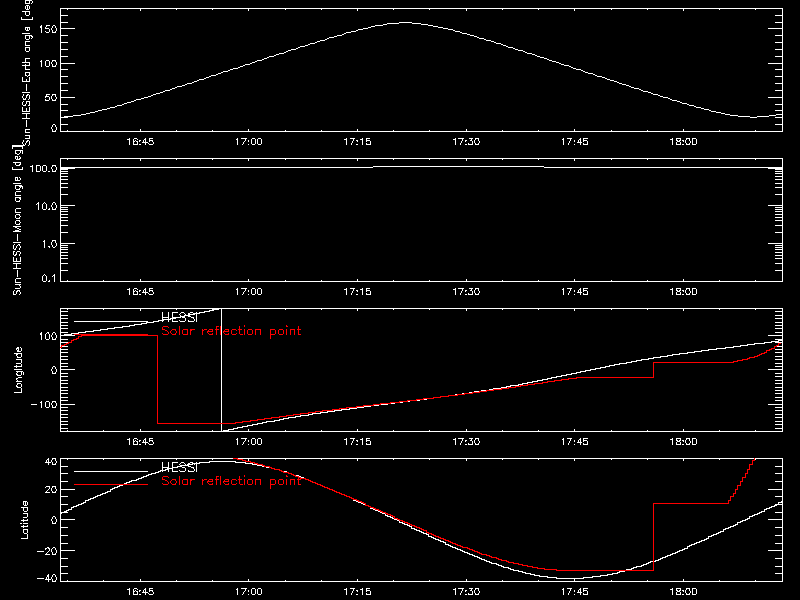Pick 17:15 label under the Moon angle plot
This screenshot has width=800, height=600.
coord(358,292)
